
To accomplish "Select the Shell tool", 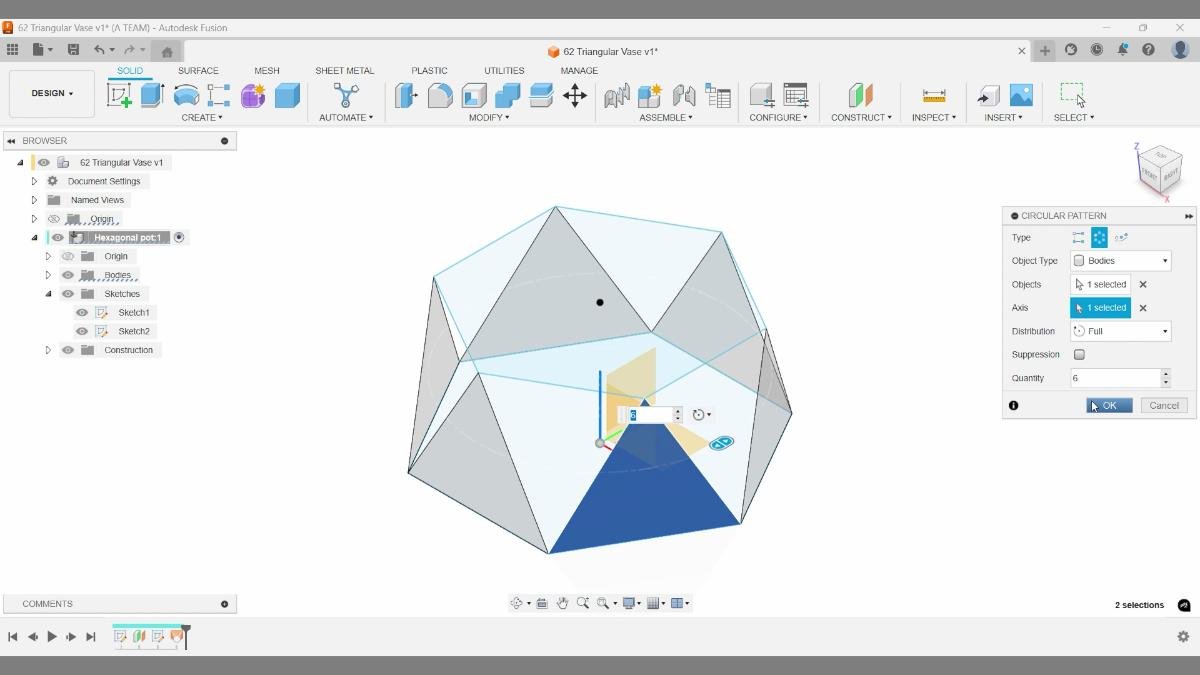I will [x=474, y=95].
